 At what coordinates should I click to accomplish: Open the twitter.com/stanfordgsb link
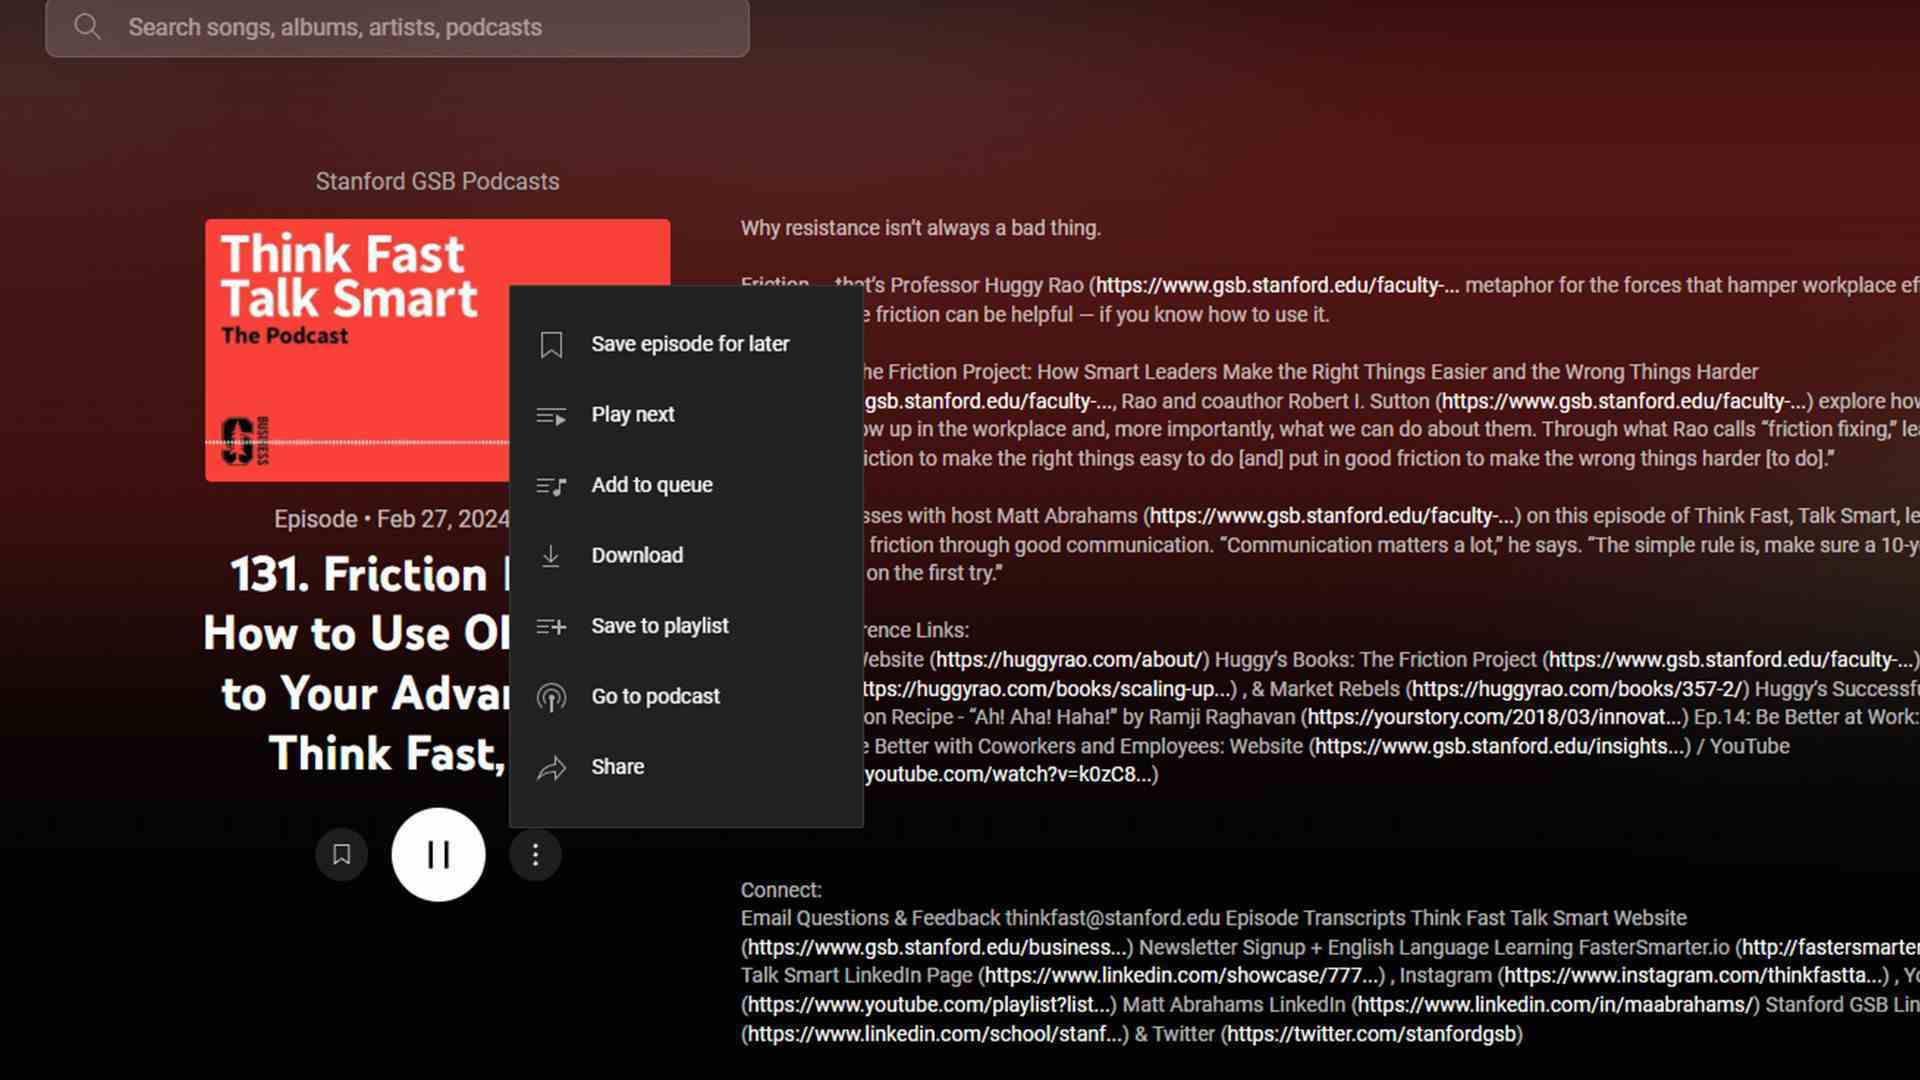[1371, 1034]
